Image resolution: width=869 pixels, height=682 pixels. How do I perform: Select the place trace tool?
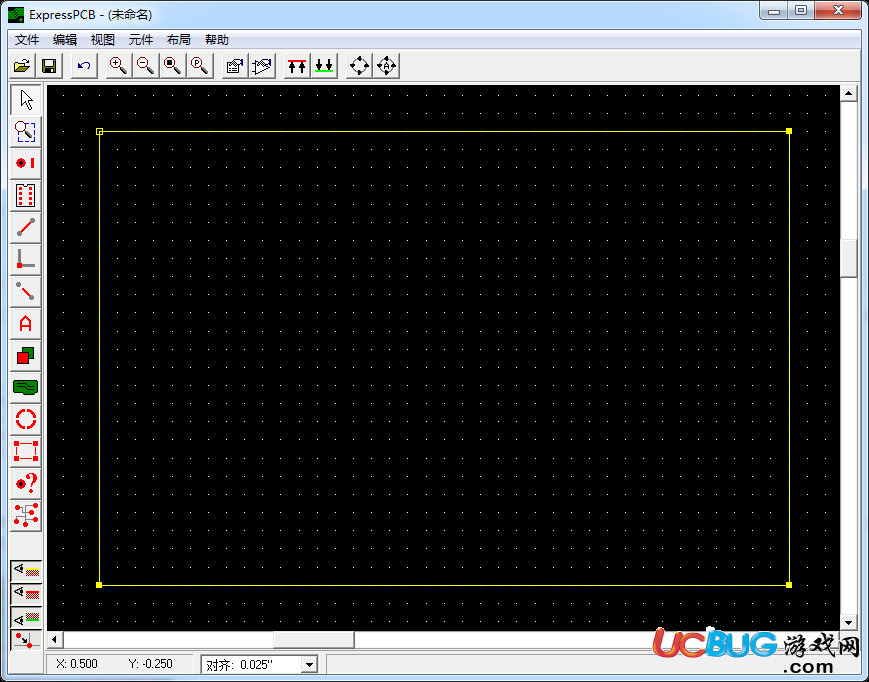click(x=25, y=228)
